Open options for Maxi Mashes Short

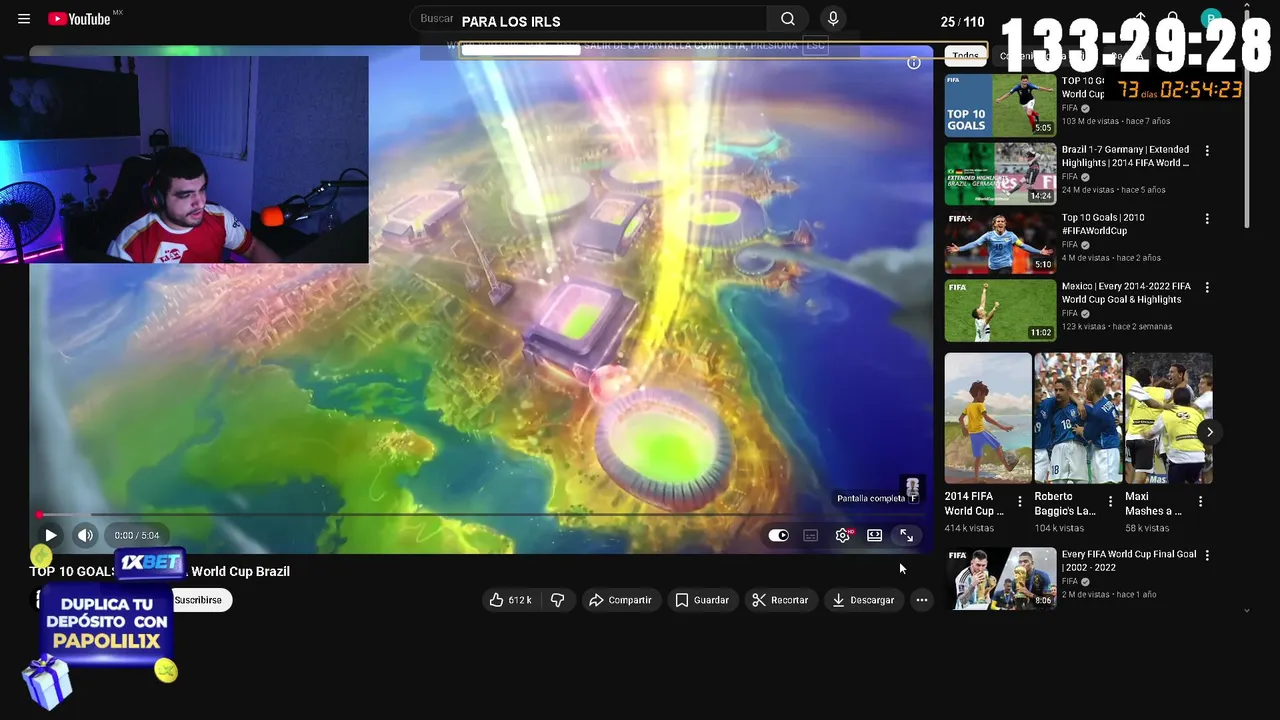[x=1200, y=501]
